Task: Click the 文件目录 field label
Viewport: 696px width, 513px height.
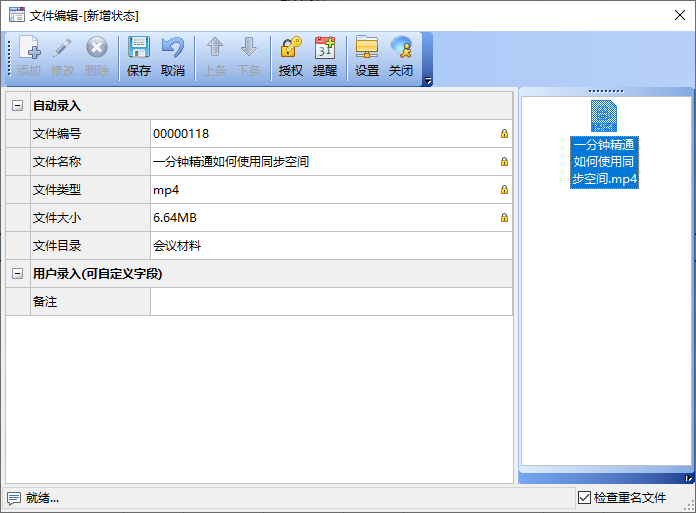Action: [x=57, y=245]
